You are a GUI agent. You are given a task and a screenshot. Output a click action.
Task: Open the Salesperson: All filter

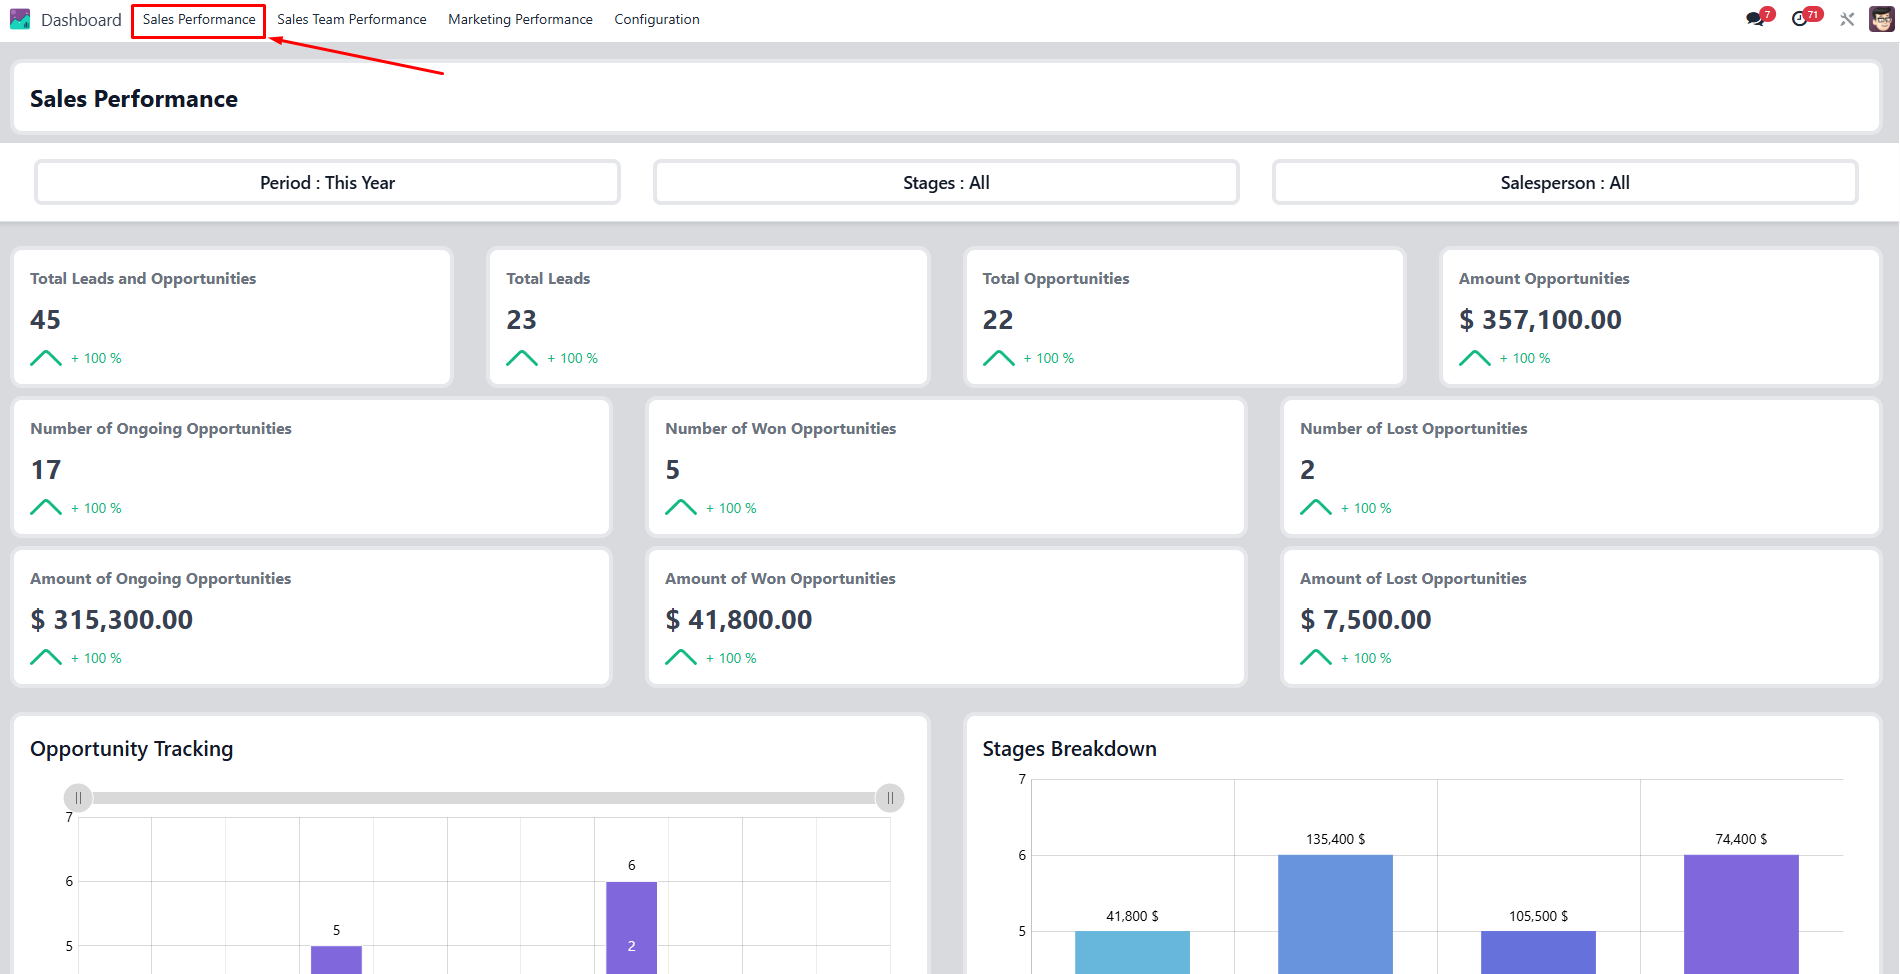[x=1565, y=183]
